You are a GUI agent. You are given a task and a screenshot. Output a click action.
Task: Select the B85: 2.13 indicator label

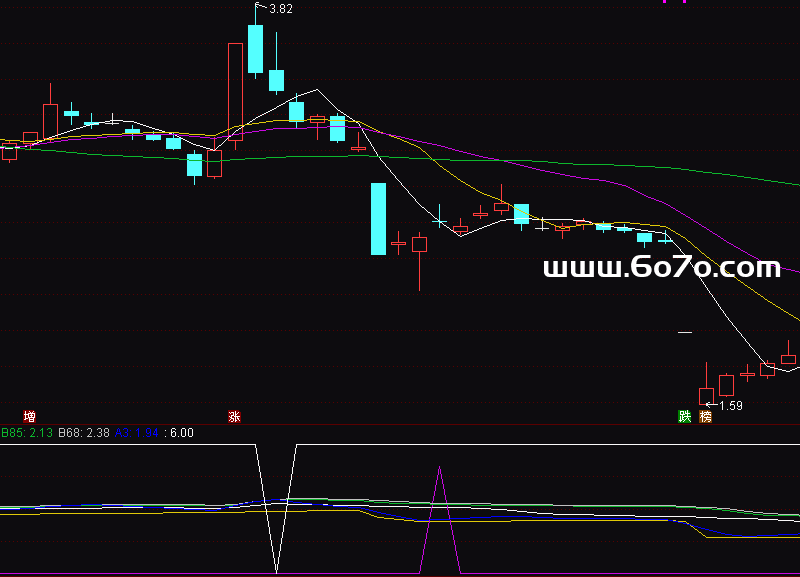[x=27, y=433]
